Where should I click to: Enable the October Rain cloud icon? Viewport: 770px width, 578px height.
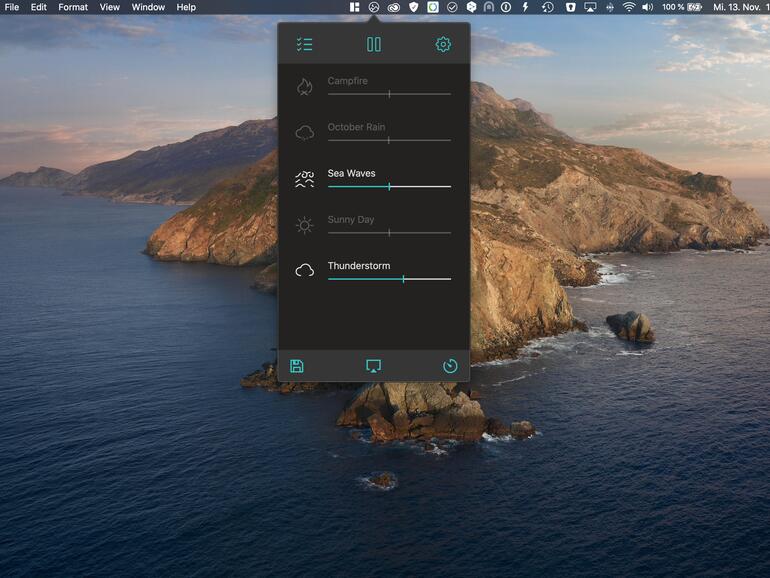(305, 133)
